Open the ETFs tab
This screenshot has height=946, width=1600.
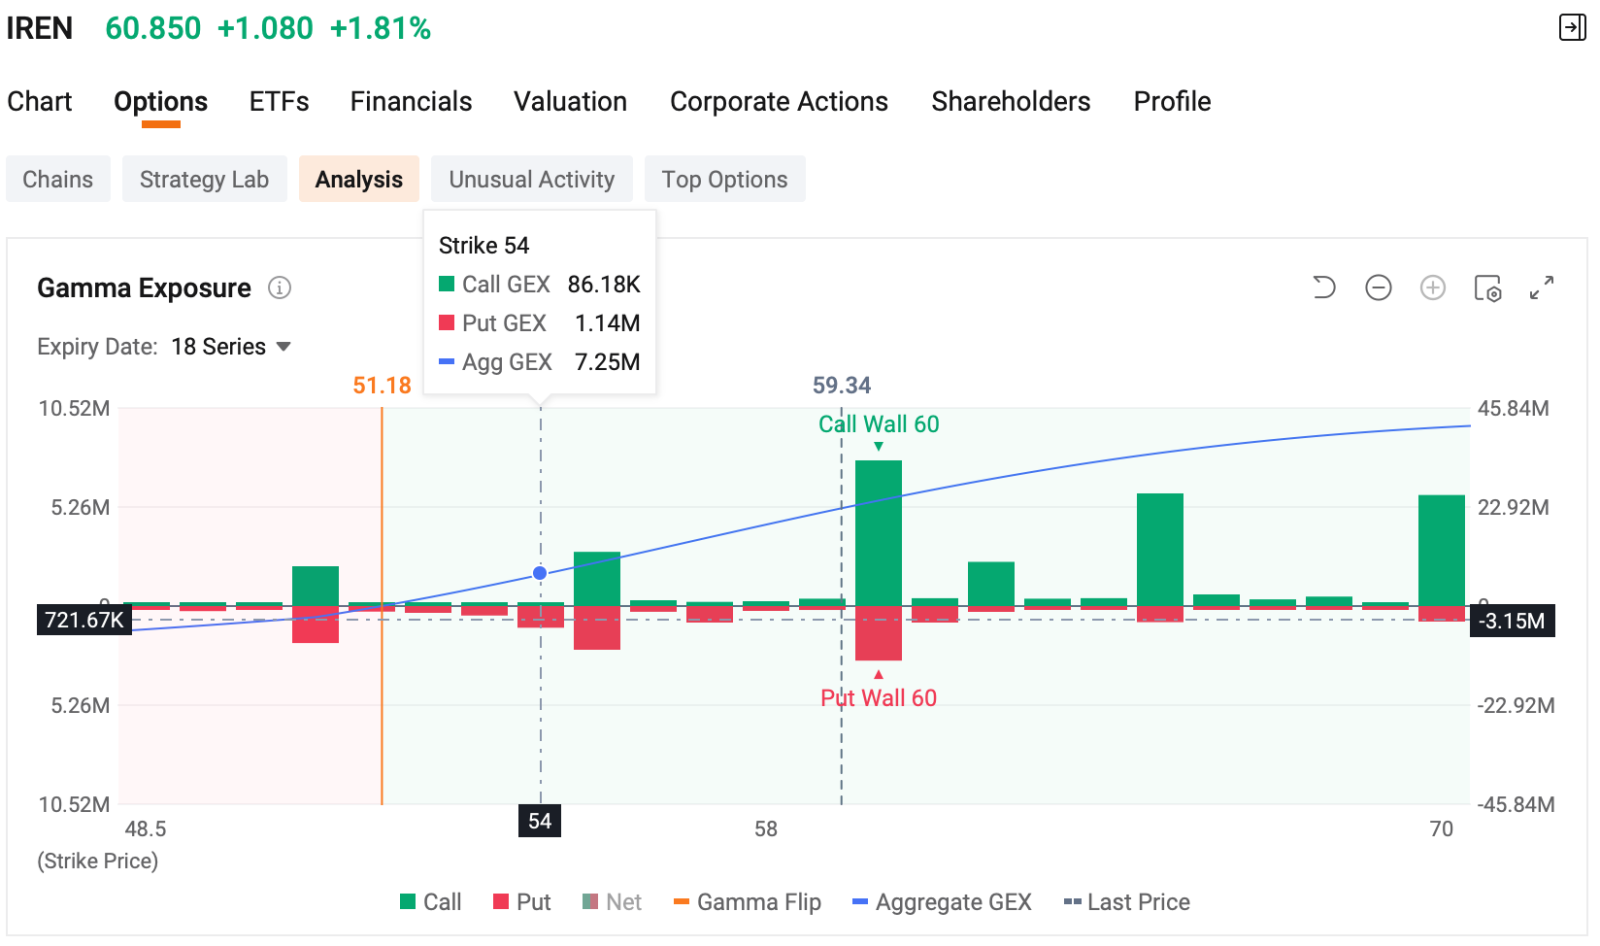point(279,101)
